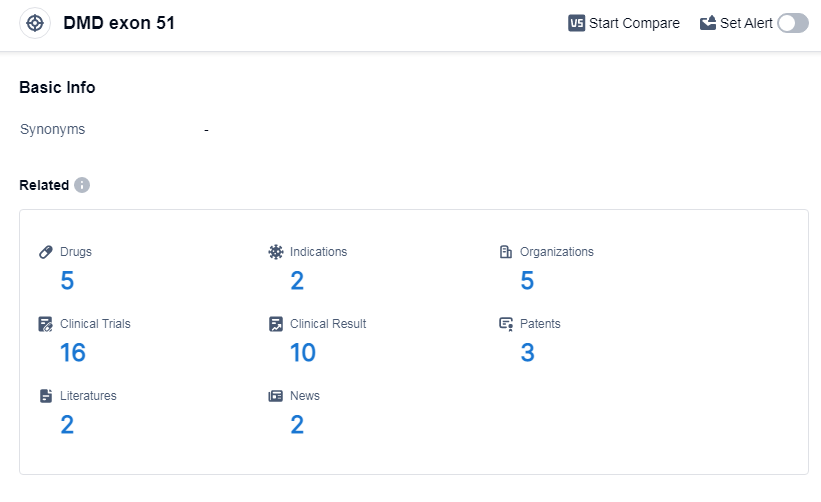Open the 10 Clinical Result count
The width and height of the screenshot is (821, 502).
pyautogui.click(x=303, y=353)
